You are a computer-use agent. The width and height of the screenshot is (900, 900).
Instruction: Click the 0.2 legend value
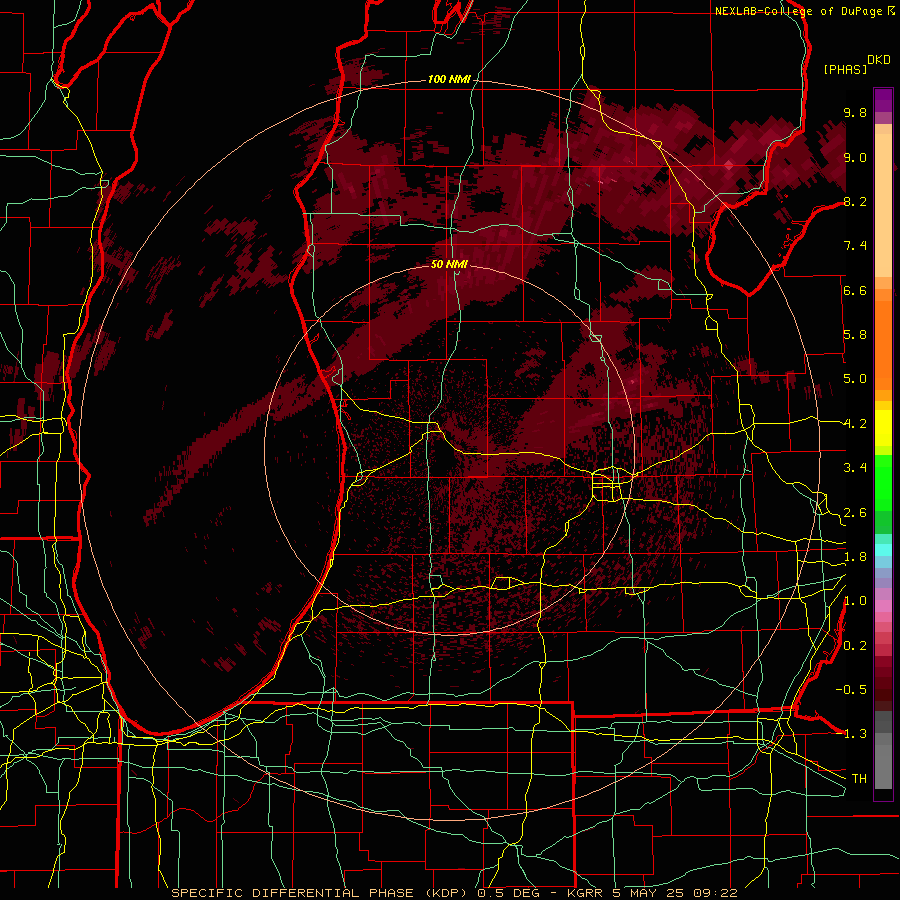[855, 646]
